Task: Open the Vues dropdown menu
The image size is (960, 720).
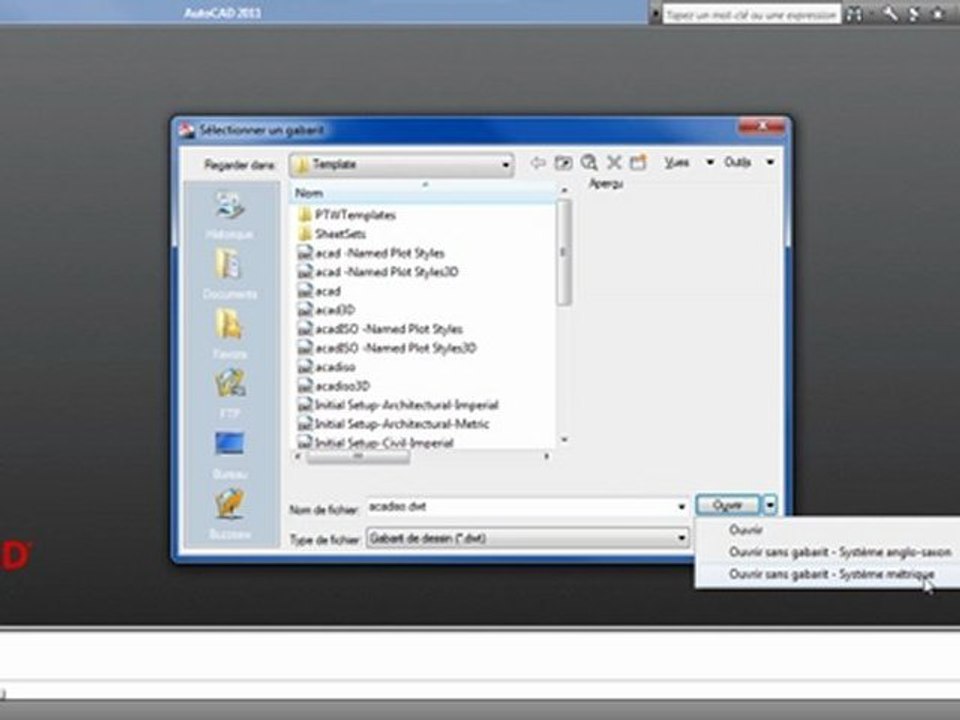Action: coord(689,162)
